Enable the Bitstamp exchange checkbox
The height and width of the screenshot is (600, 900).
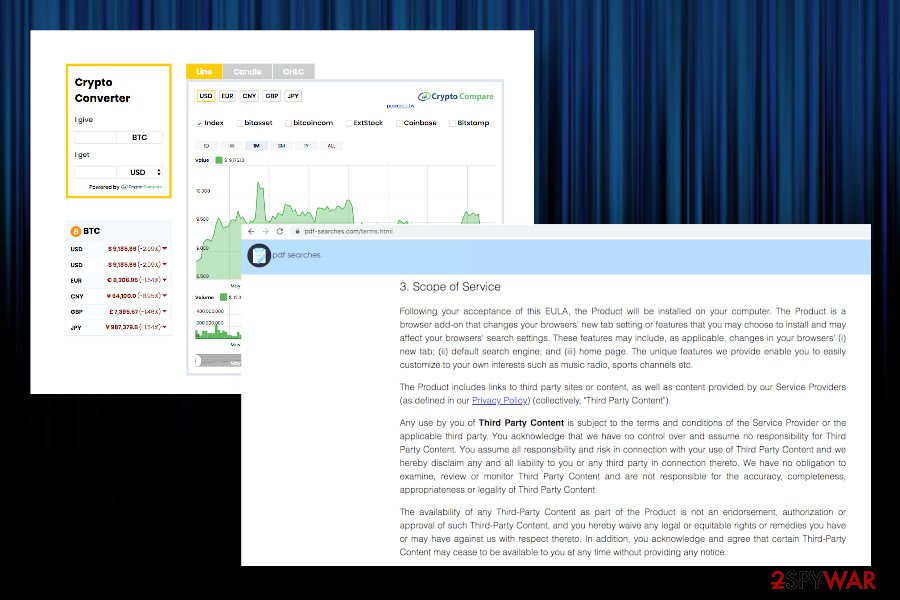pos(452,123)
